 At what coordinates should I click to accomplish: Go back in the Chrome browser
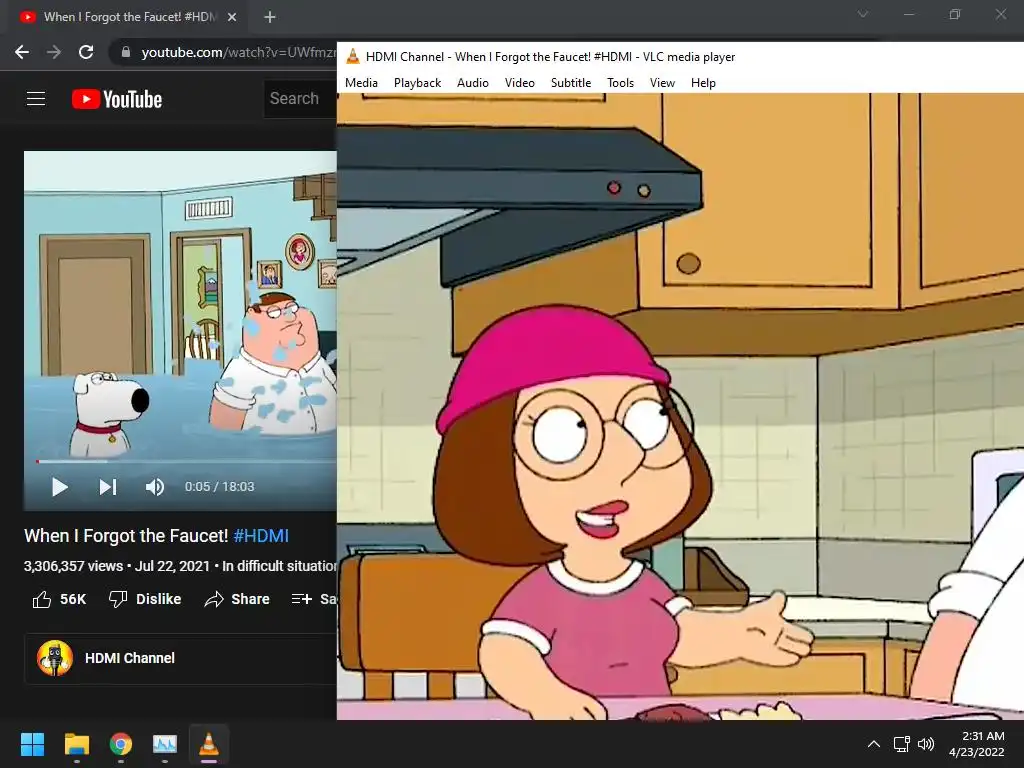(x=22, y=52)
